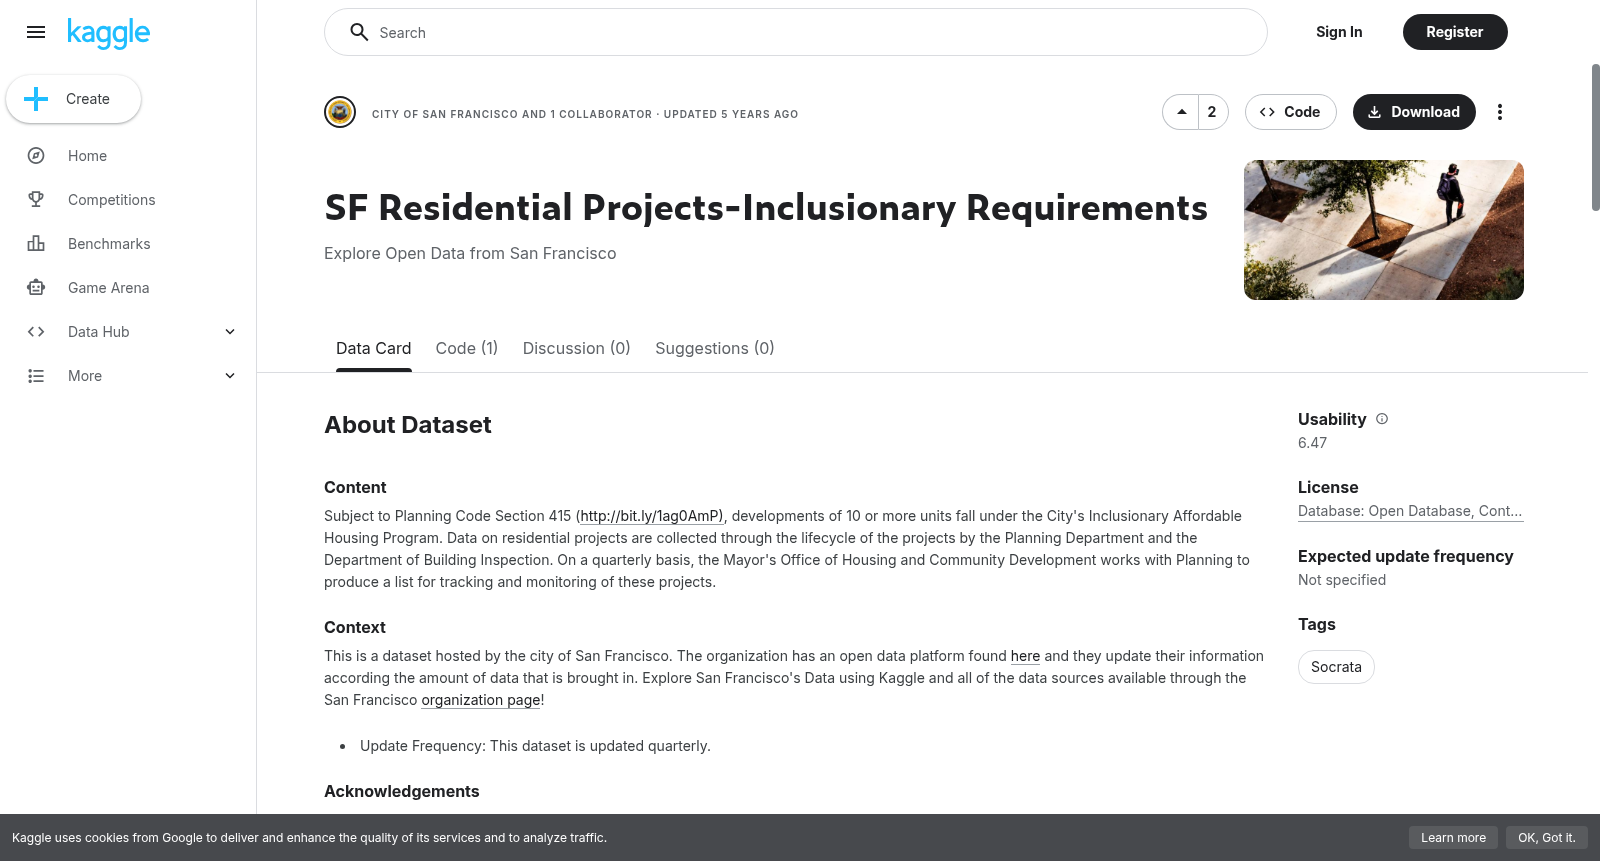Download the dataset
Viewport: 1600px width, 861px height.
tap(1413, 112)
